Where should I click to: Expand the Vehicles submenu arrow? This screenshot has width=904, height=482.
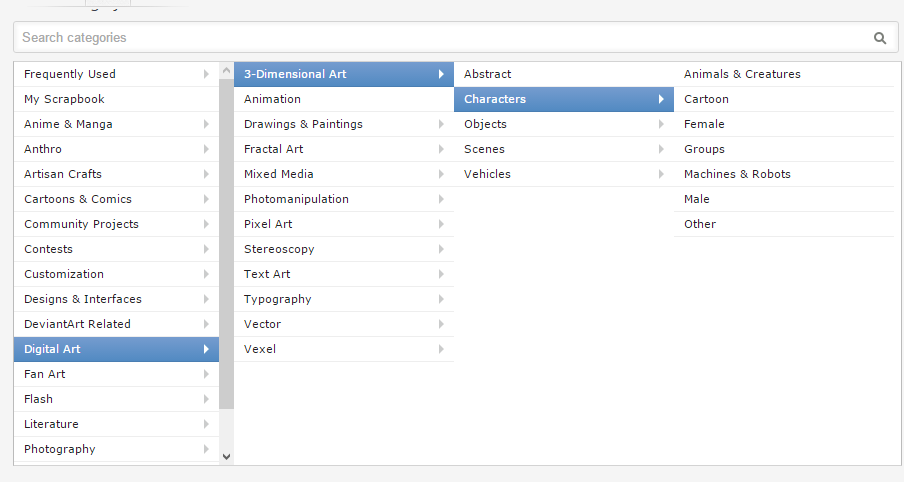click(x=660, y=174)
